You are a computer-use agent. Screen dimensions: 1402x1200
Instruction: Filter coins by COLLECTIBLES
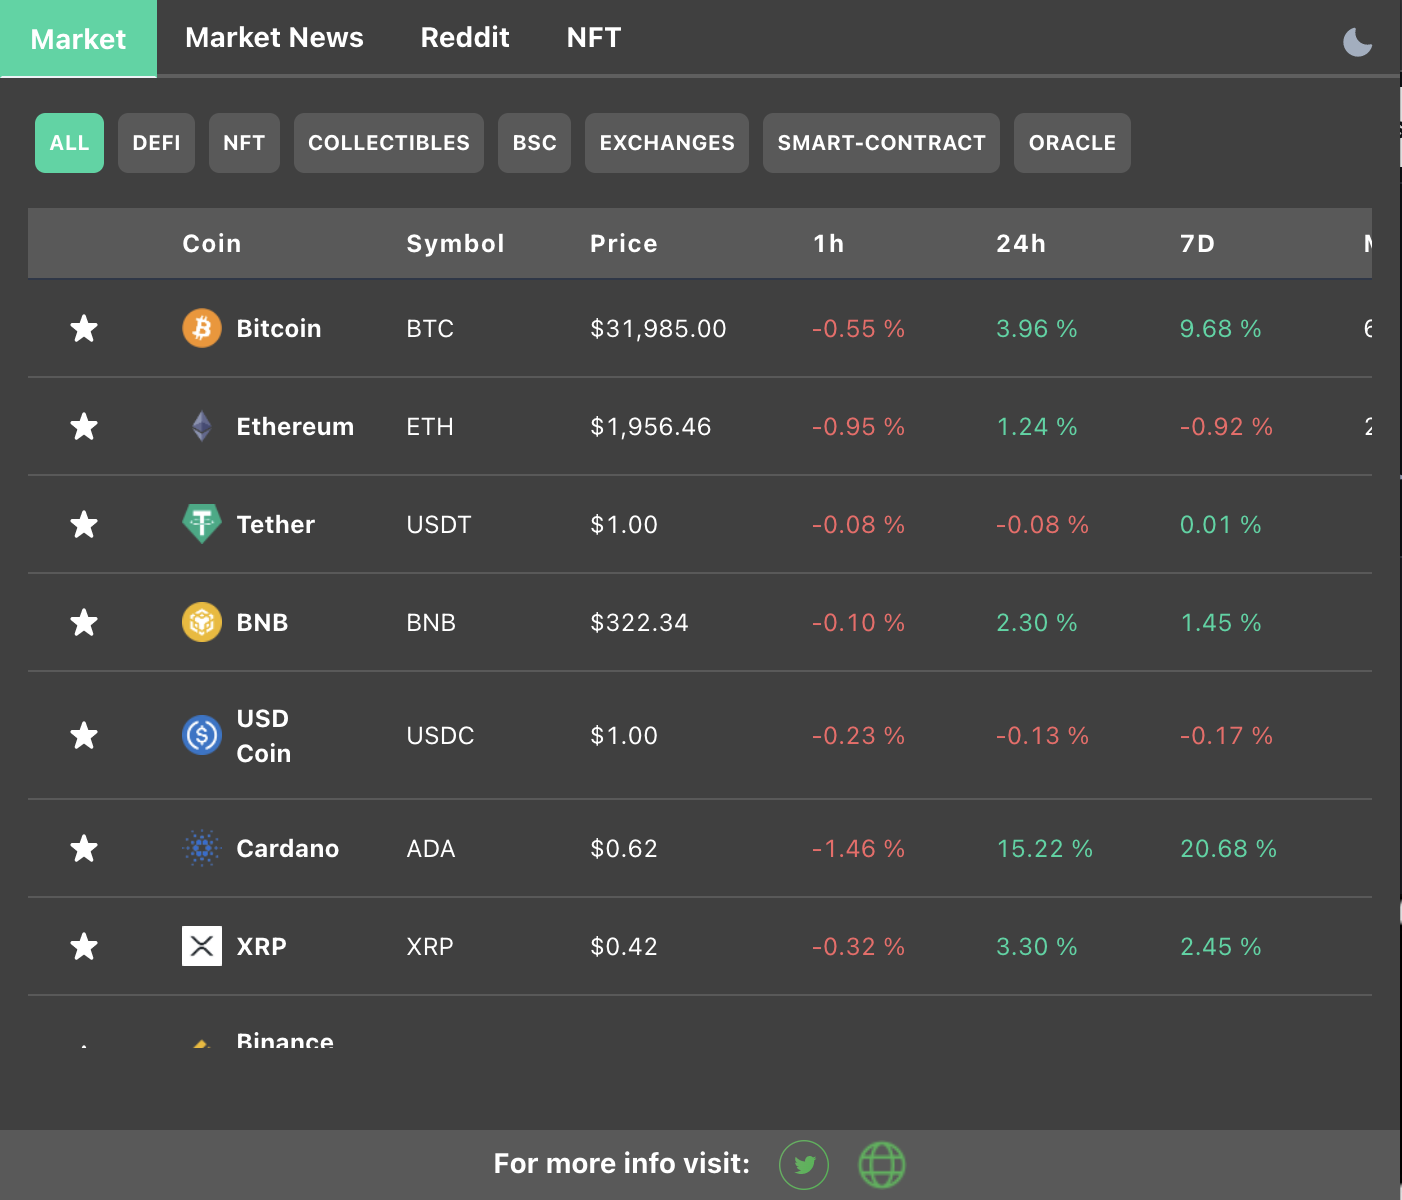pyautogui.click(x=389, y=143)
